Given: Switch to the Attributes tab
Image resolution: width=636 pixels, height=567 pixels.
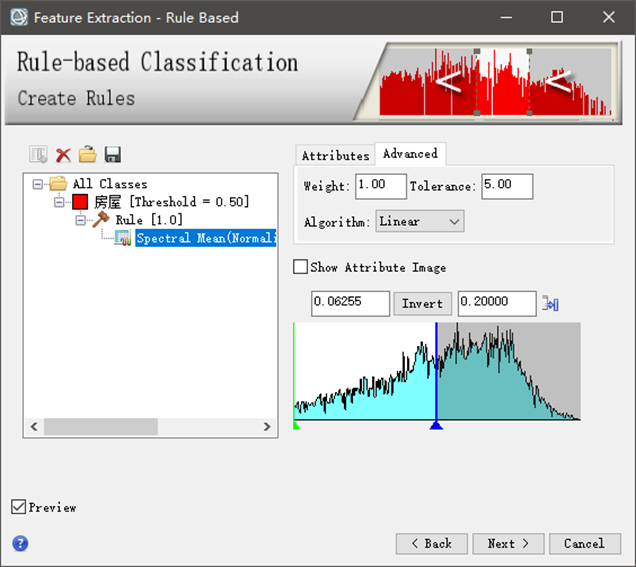Looking at the screenshot, I should (x=335, y=156).
